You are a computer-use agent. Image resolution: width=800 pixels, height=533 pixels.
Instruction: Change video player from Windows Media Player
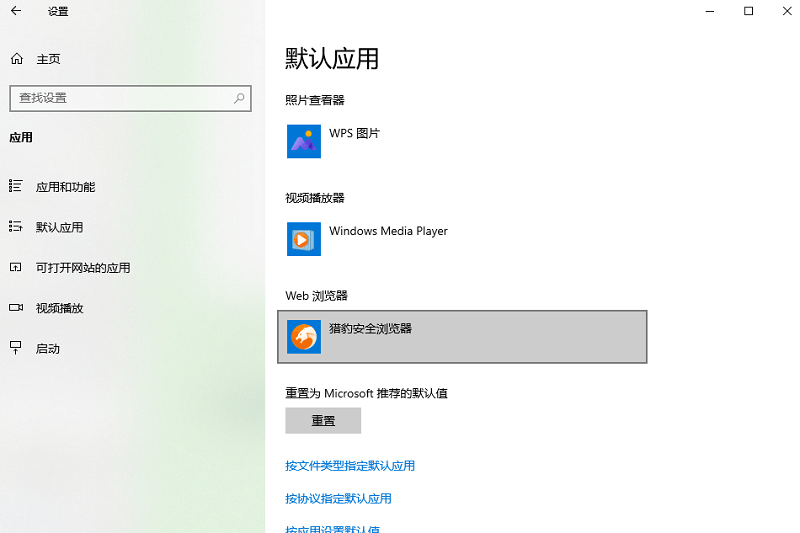[462, 239]
